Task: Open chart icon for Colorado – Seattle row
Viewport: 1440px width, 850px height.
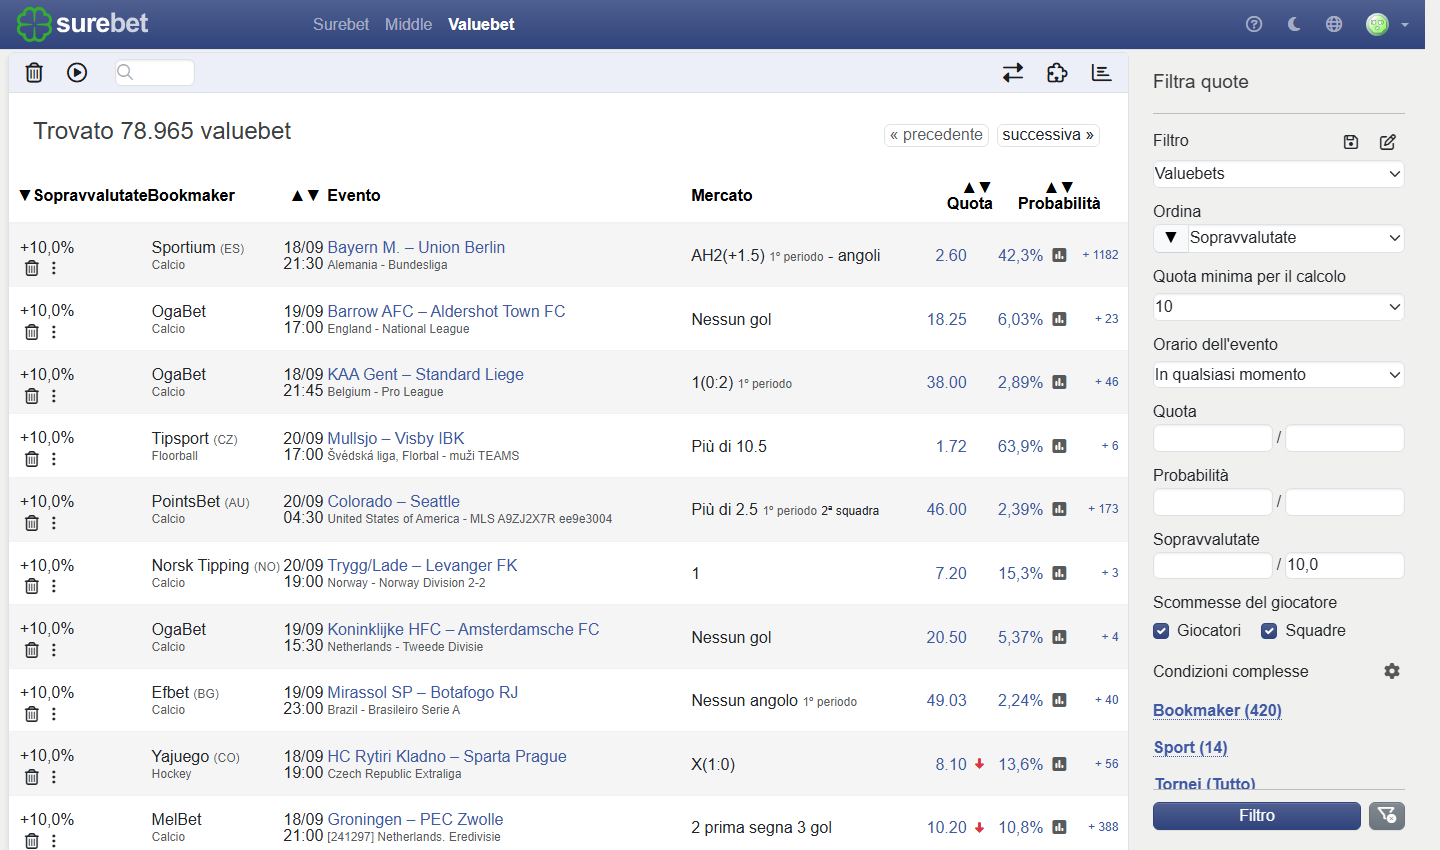Action: click(x=1060, y=509)
